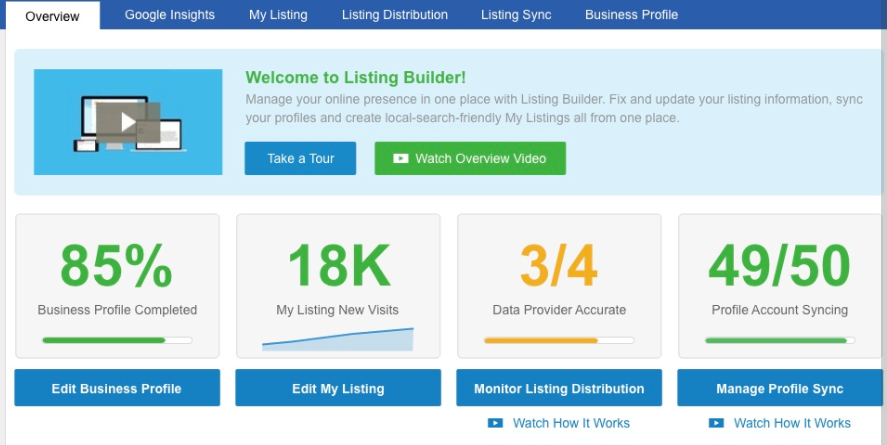Watch How It Works under Profile Sync
The image size is (887, 445).
792,423
